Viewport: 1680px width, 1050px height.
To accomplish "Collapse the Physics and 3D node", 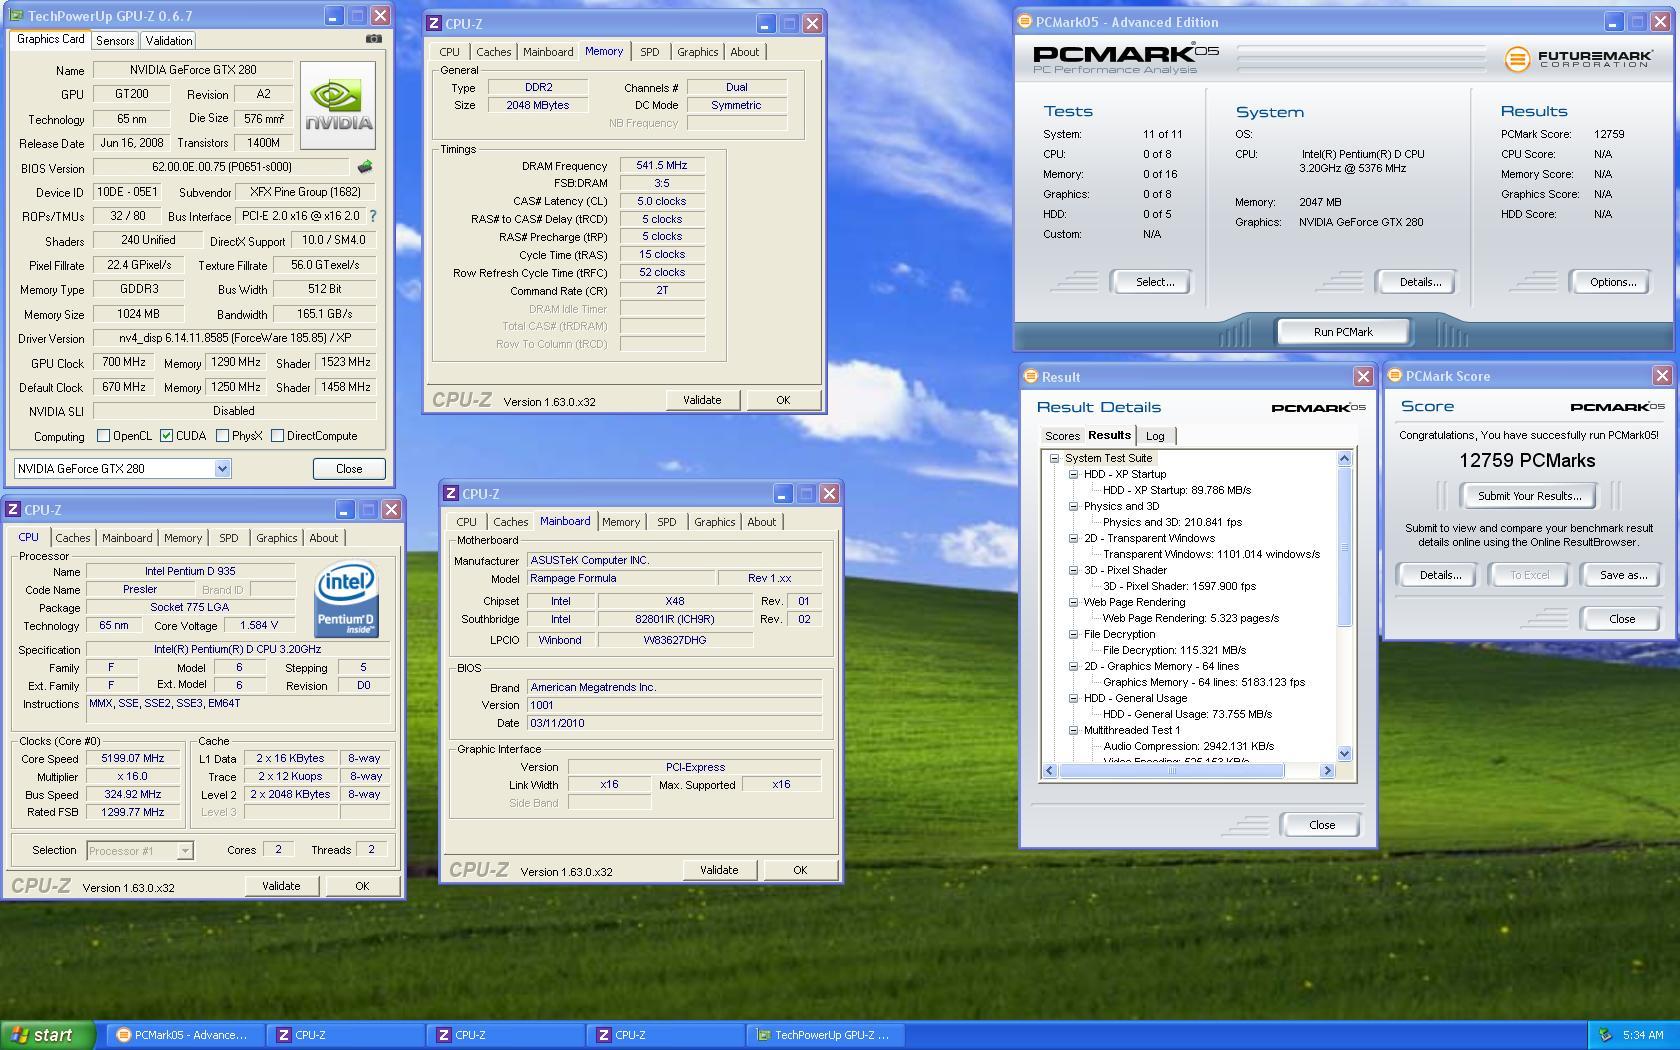I will (x=1073, y=506).
